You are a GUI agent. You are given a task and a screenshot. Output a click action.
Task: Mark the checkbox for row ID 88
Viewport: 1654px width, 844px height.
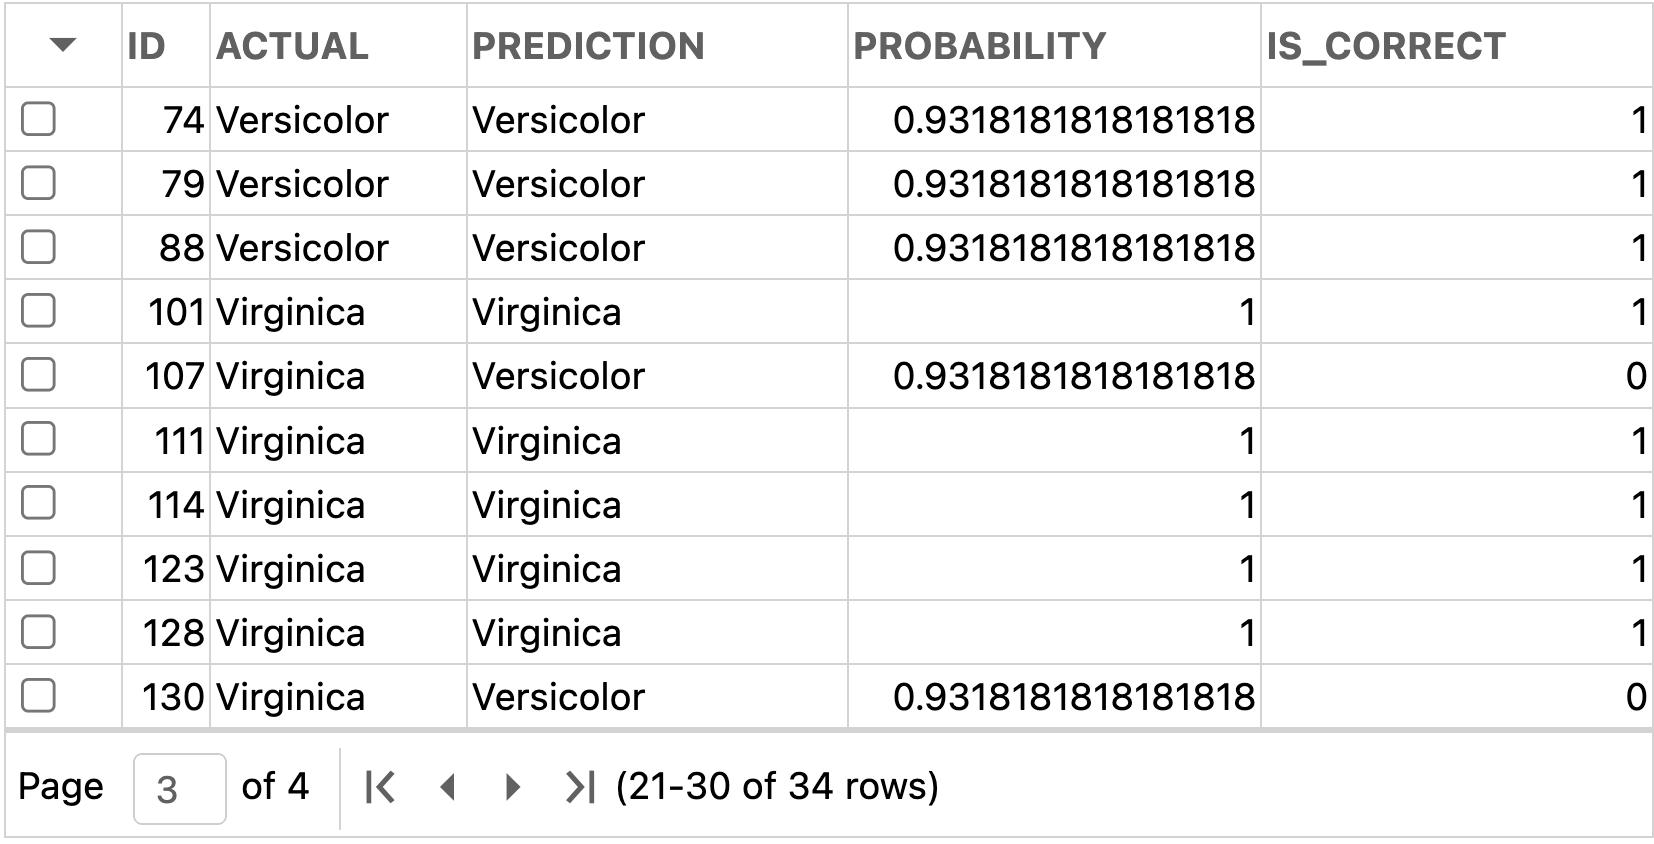[38, 247]
